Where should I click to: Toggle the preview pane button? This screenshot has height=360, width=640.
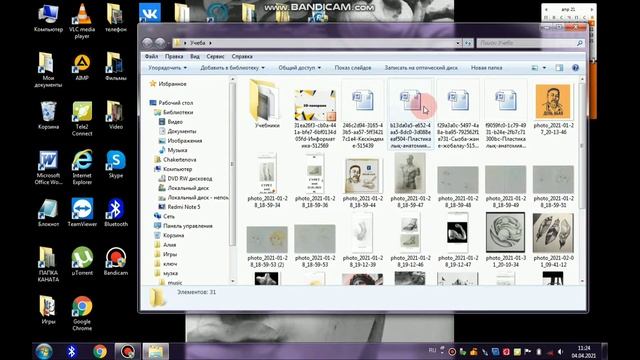click(x=559, y=68)
